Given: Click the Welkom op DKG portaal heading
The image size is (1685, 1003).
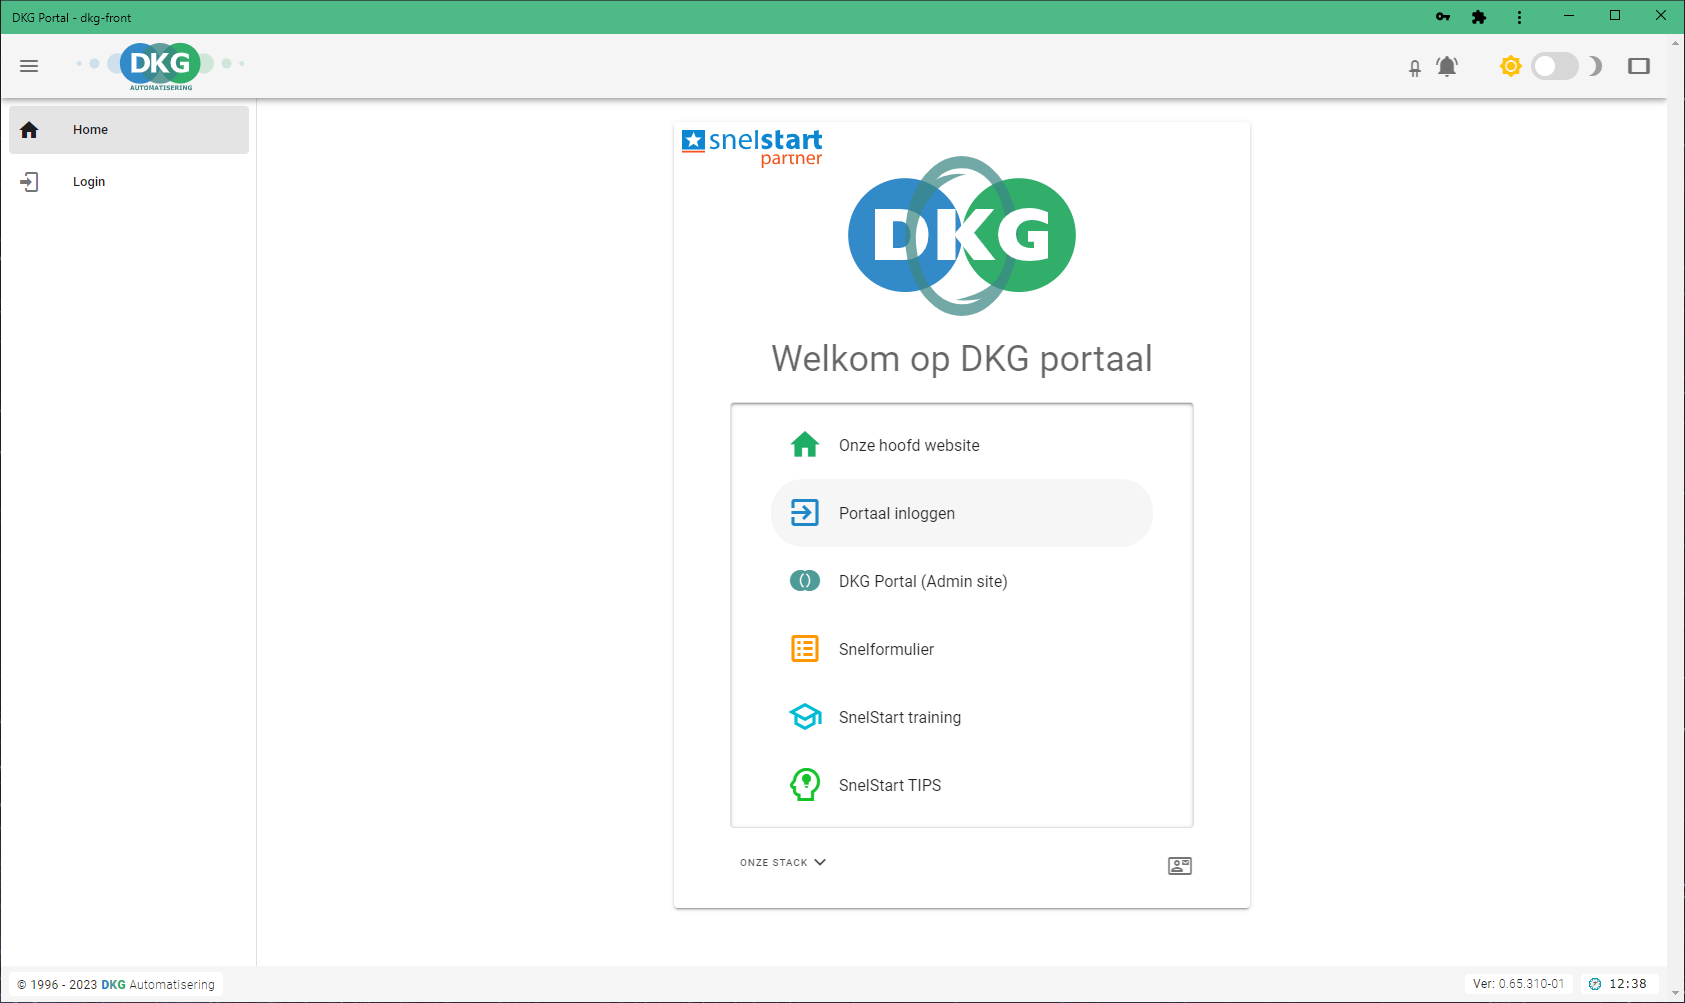Looking at the screenshot, I should (x=962, y=359).
